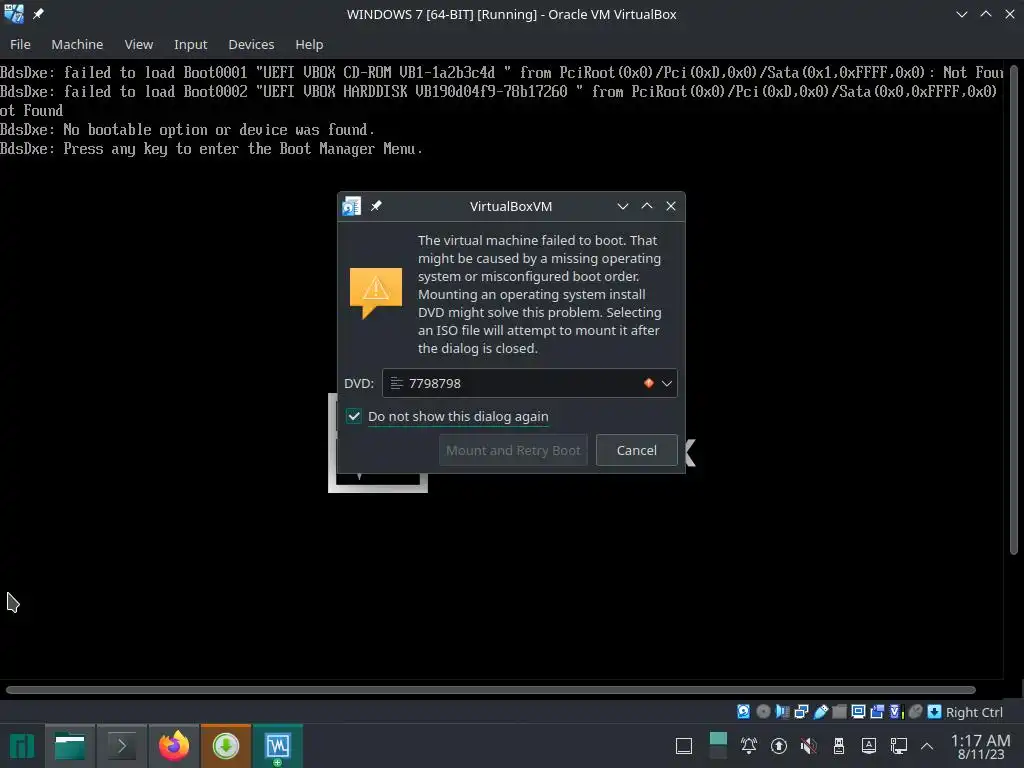Open the Help menu
Image resolution: width=1024 pixels, height=768 pixels.
[309, 44]
